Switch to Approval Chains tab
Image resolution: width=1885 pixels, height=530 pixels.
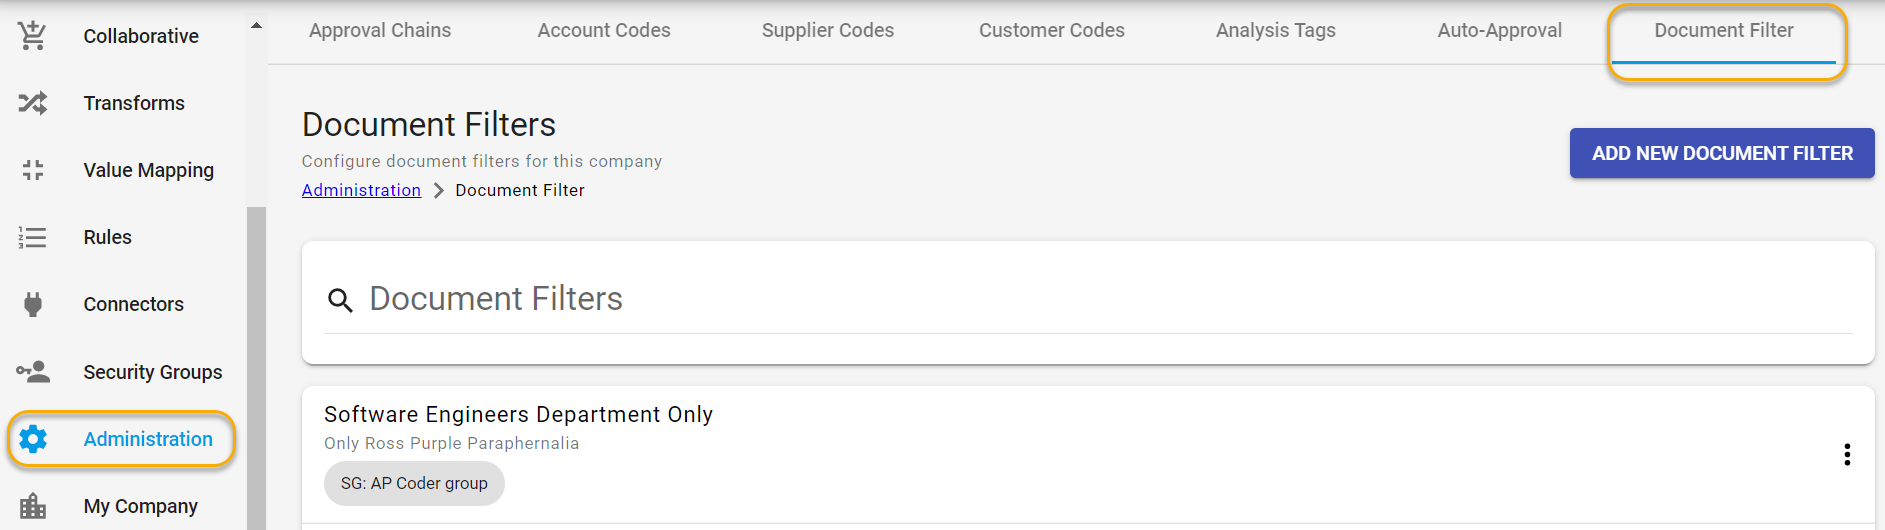coord(380,31)
